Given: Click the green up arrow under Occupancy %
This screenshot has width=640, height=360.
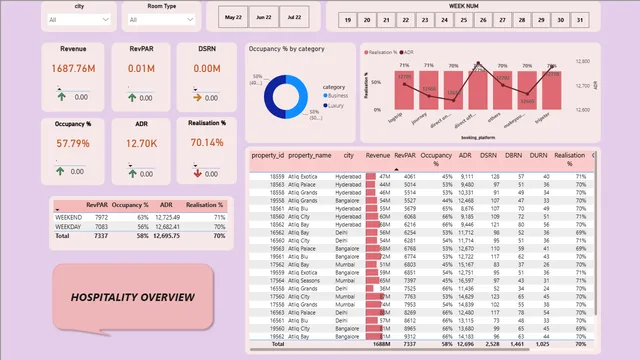Looking at the screenshot, I should [60, 171].
